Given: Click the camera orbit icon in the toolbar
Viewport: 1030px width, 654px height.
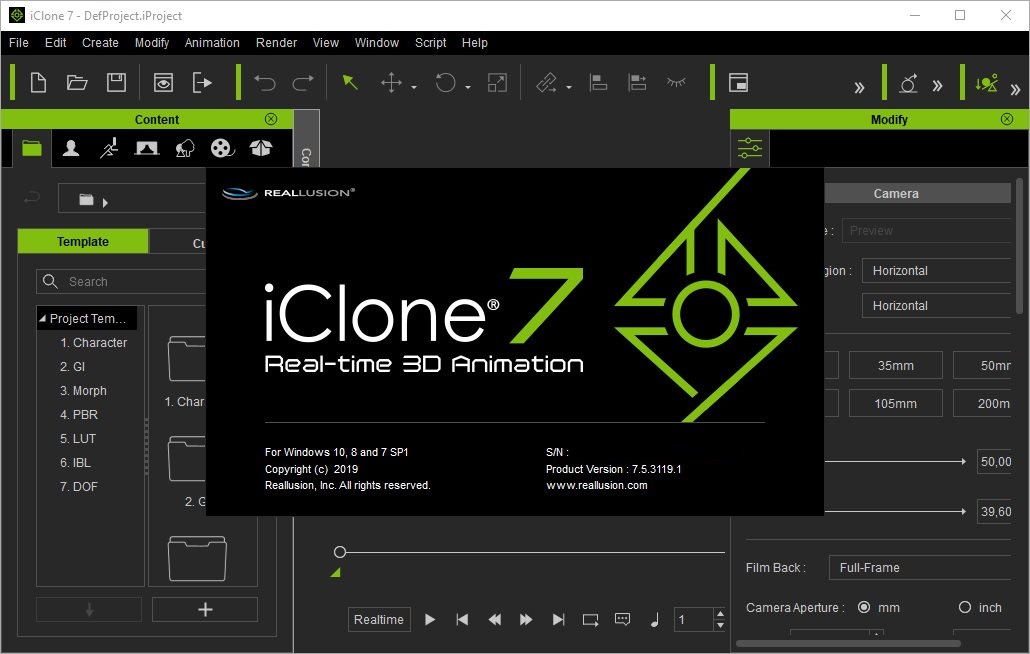Looking at the screenshot, I should (908, 83).
